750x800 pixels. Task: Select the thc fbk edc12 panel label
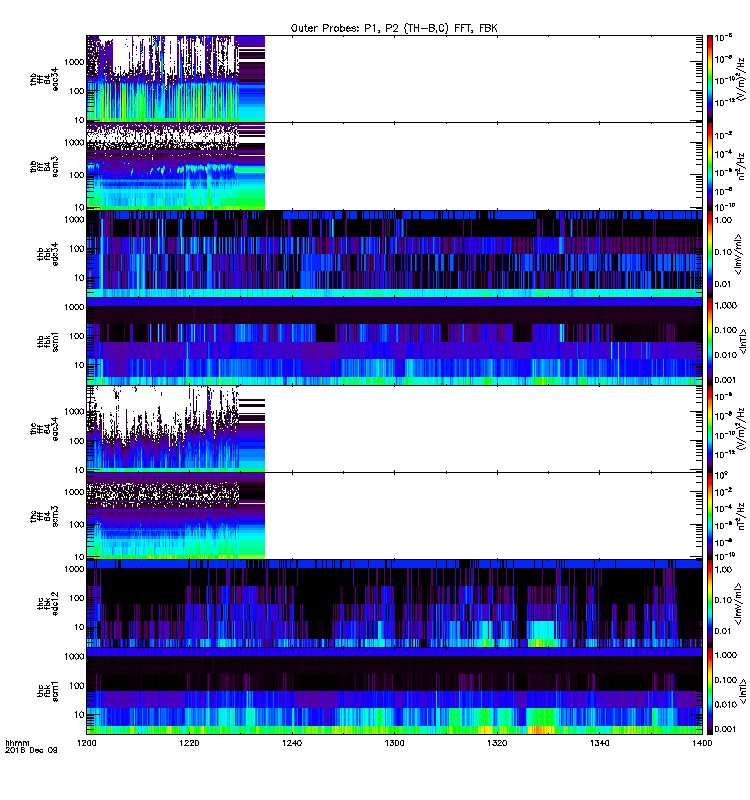[47, 604]
